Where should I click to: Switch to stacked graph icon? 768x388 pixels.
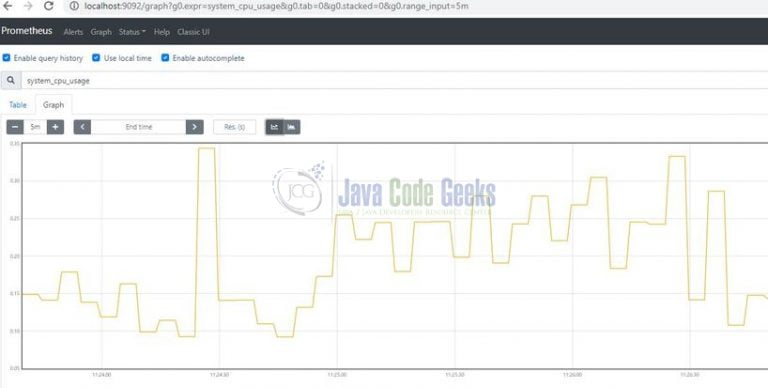pos(291,127)
